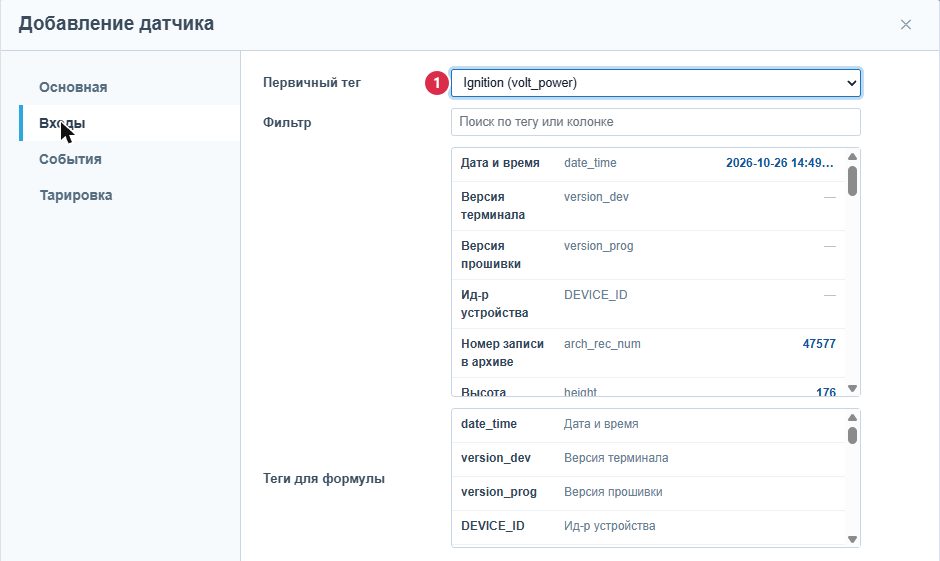940x561 pixels.
Task: Click the Высота height row
Action: tap(649, 388)
